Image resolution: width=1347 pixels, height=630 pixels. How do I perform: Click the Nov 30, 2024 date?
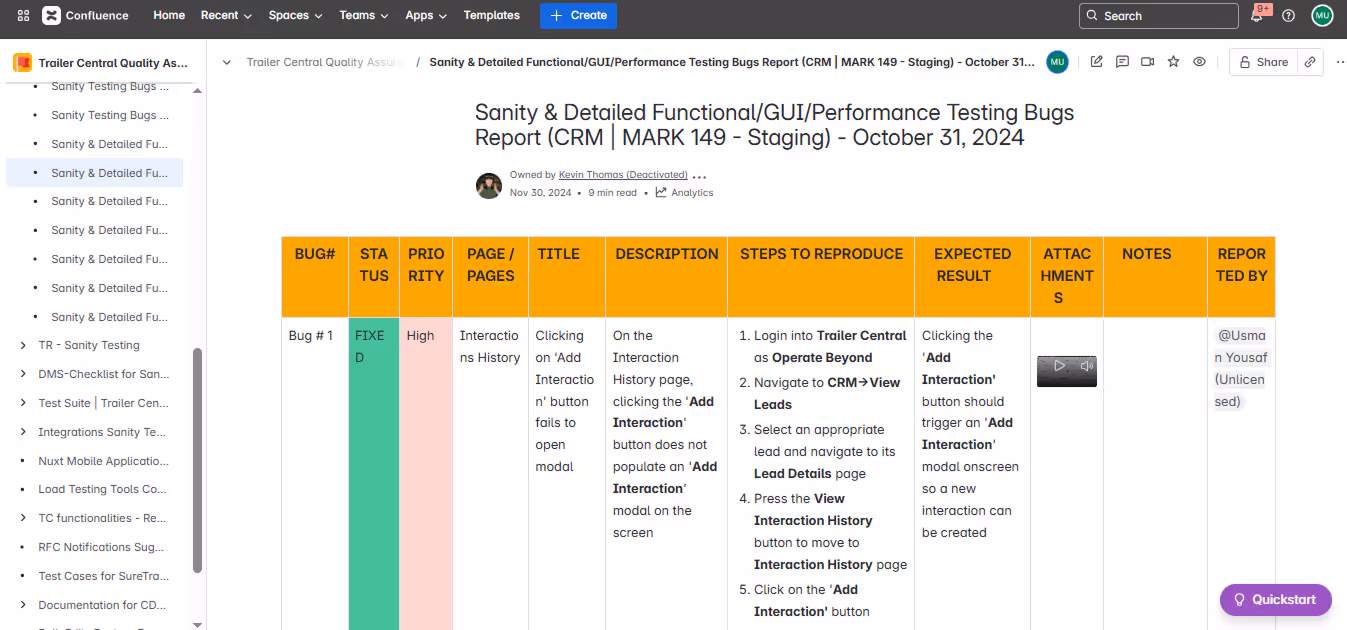[x=540, y=192]
